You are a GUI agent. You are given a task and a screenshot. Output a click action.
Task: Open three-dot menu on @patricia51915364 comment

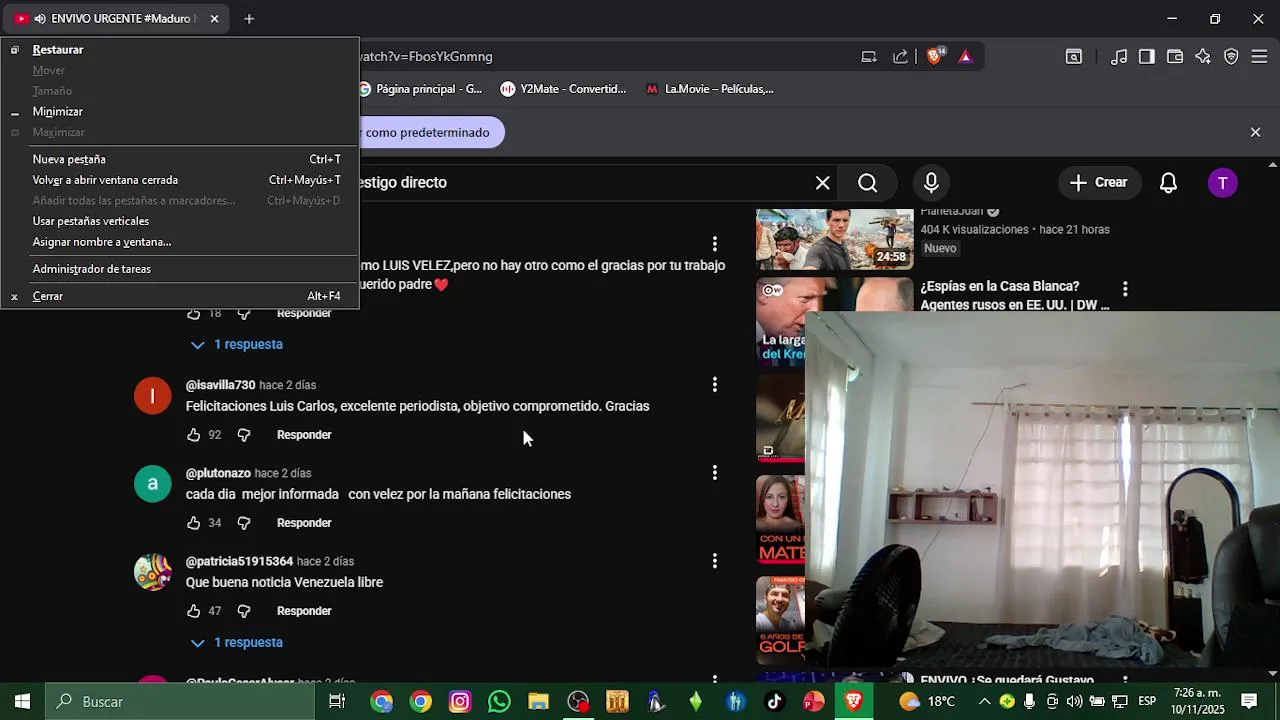(x=714, y=561)
